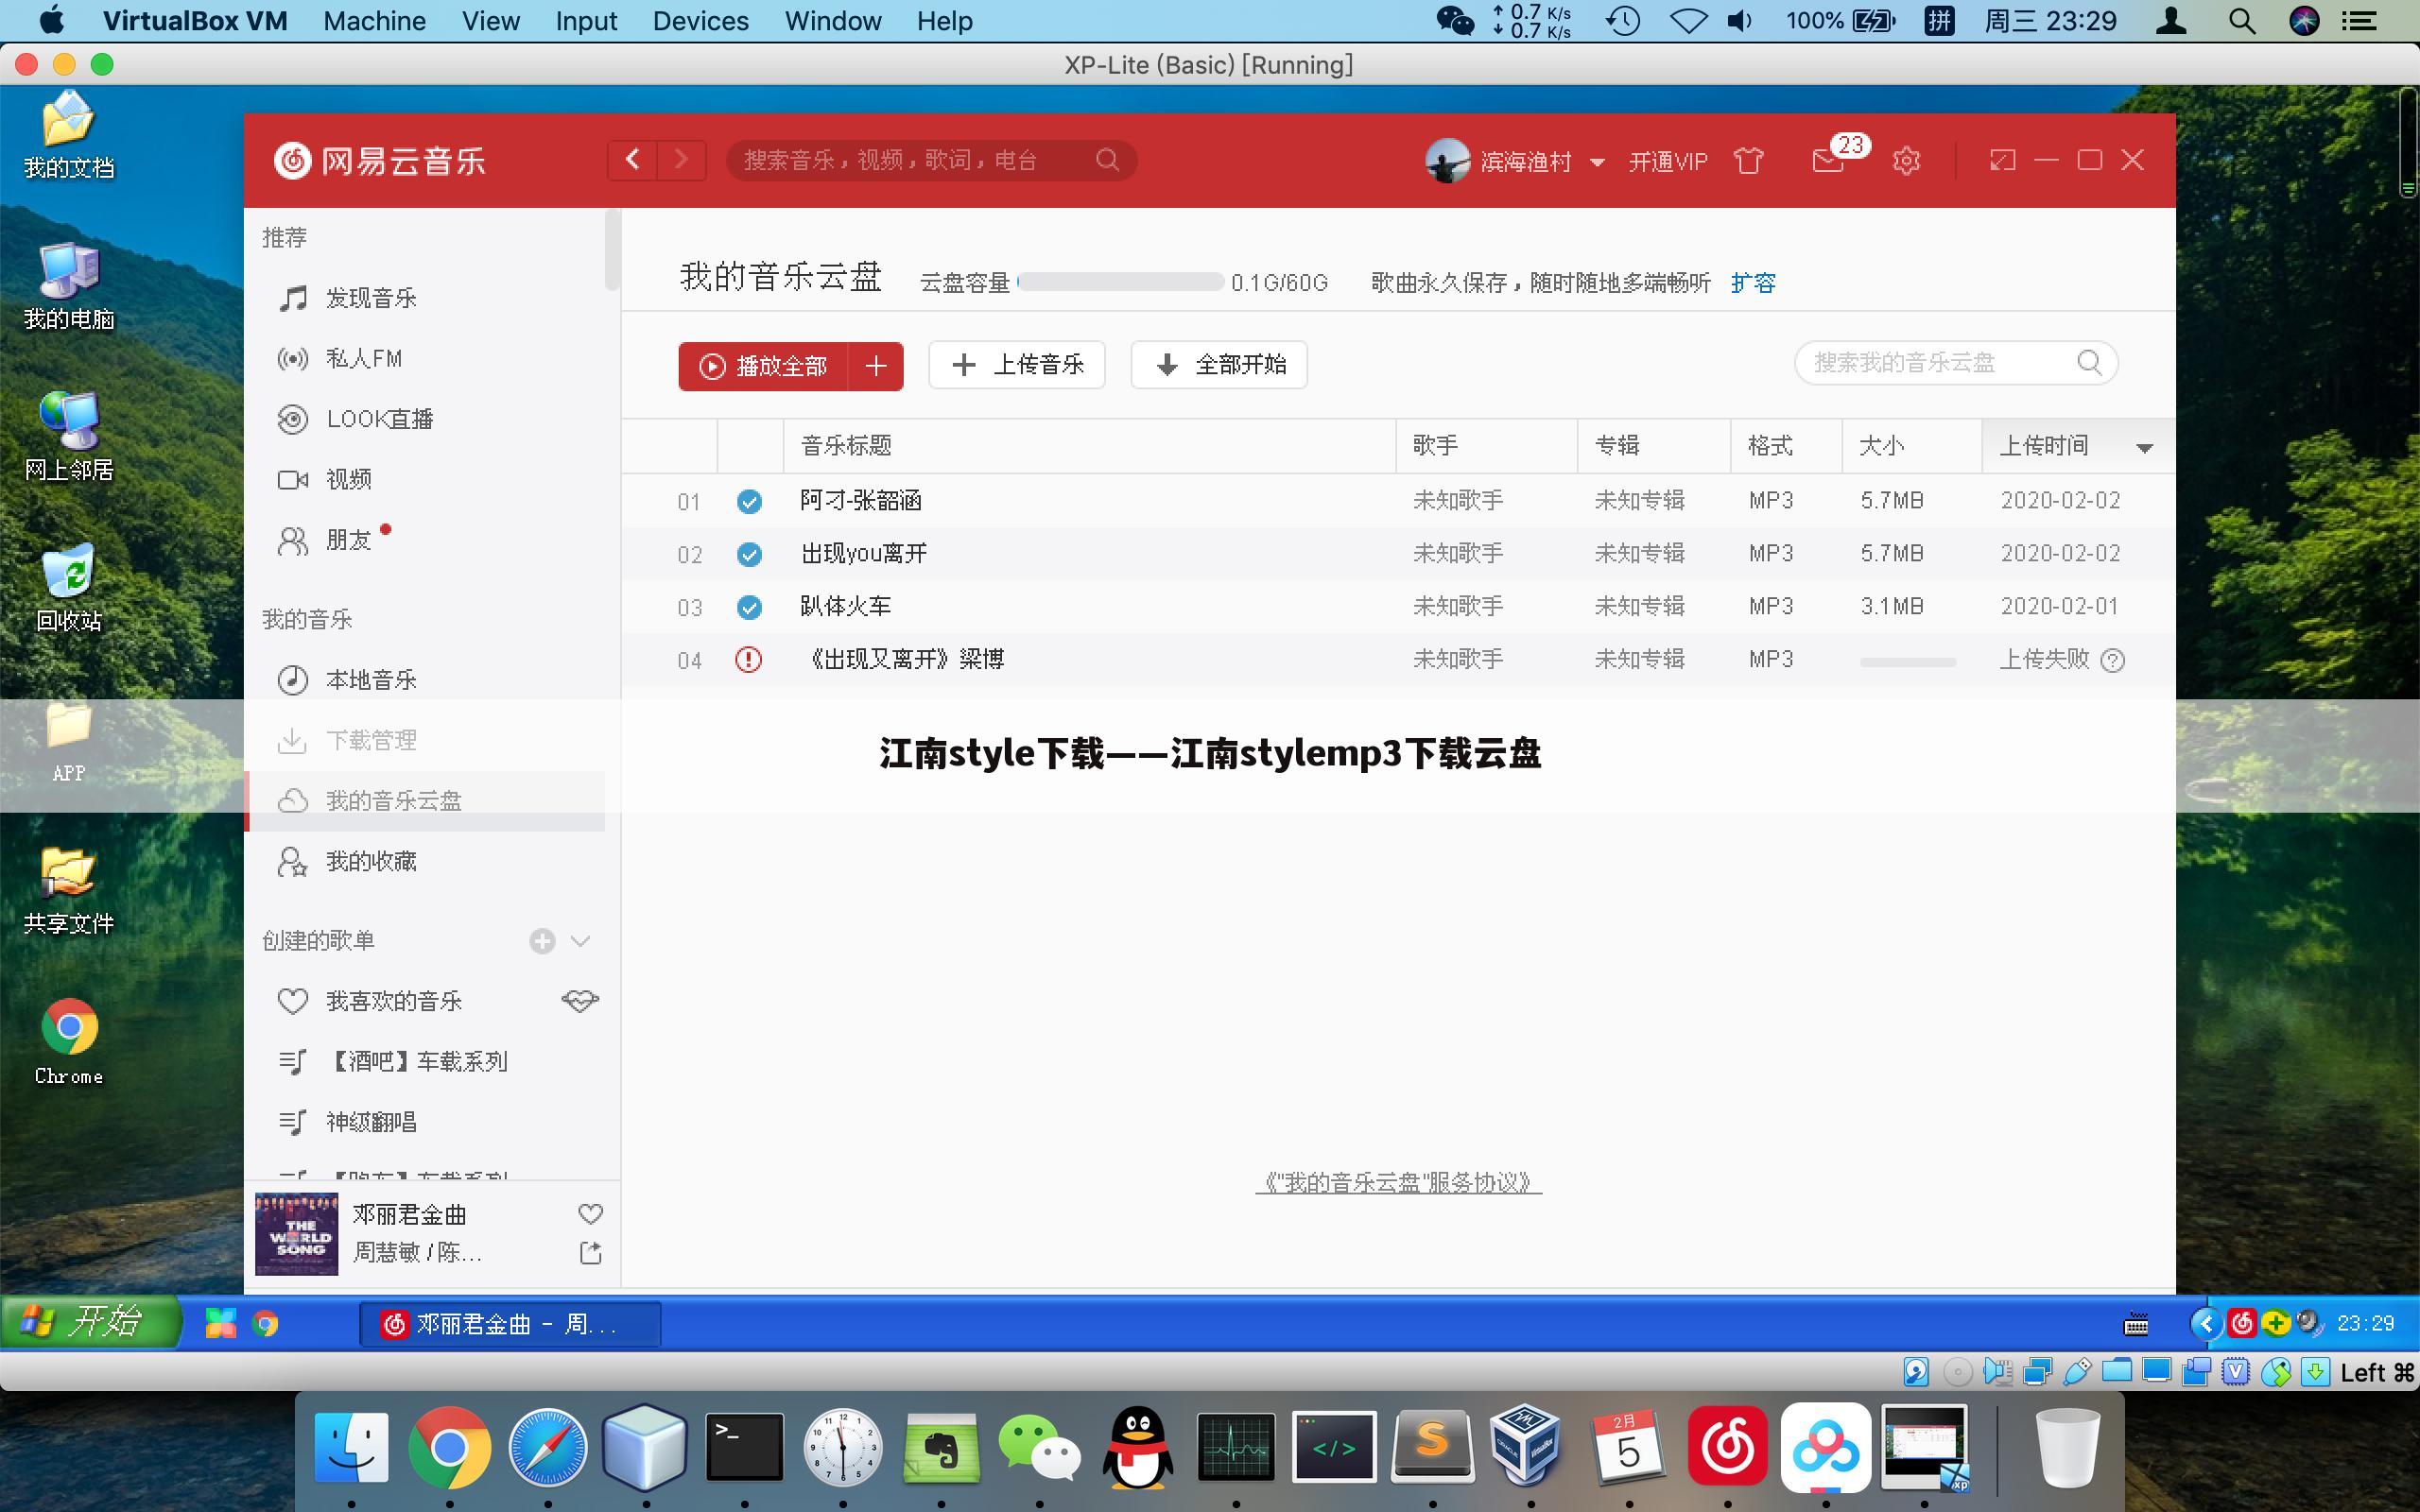Expand the 滨海渔村 user dropdown

pos(1597,162)
